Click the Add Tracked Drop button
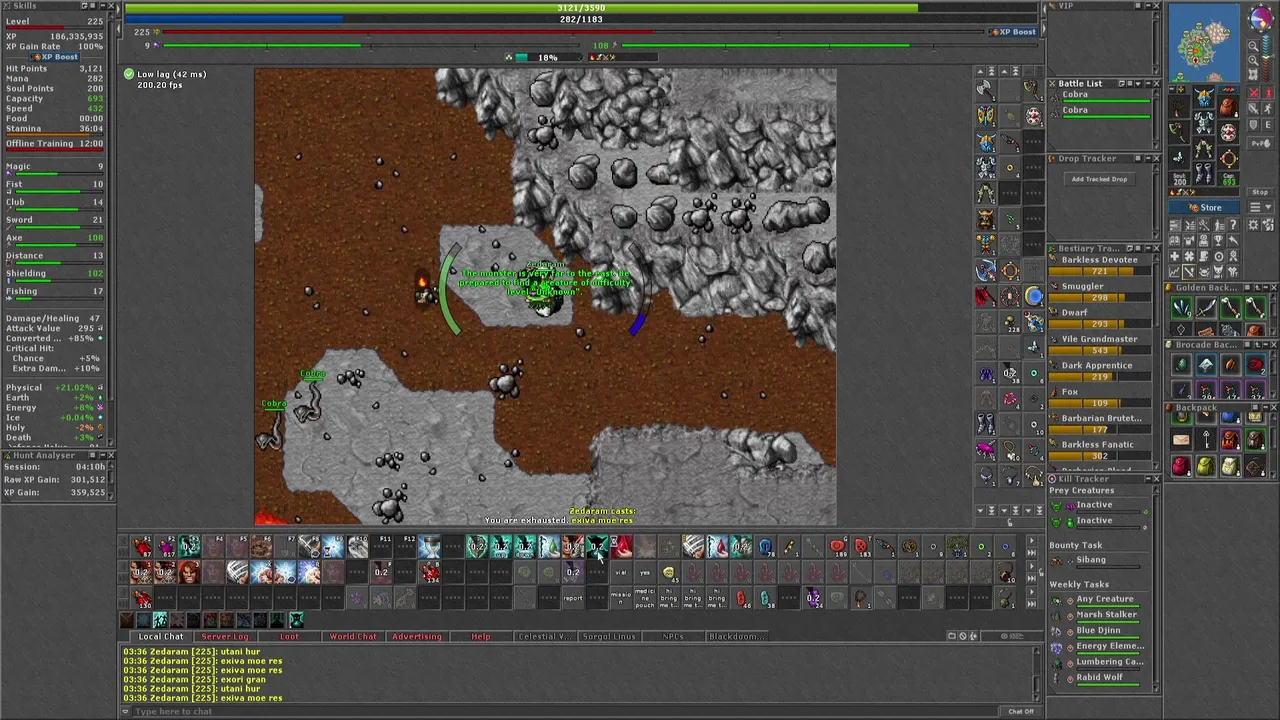 click(x=1100, y=179)
